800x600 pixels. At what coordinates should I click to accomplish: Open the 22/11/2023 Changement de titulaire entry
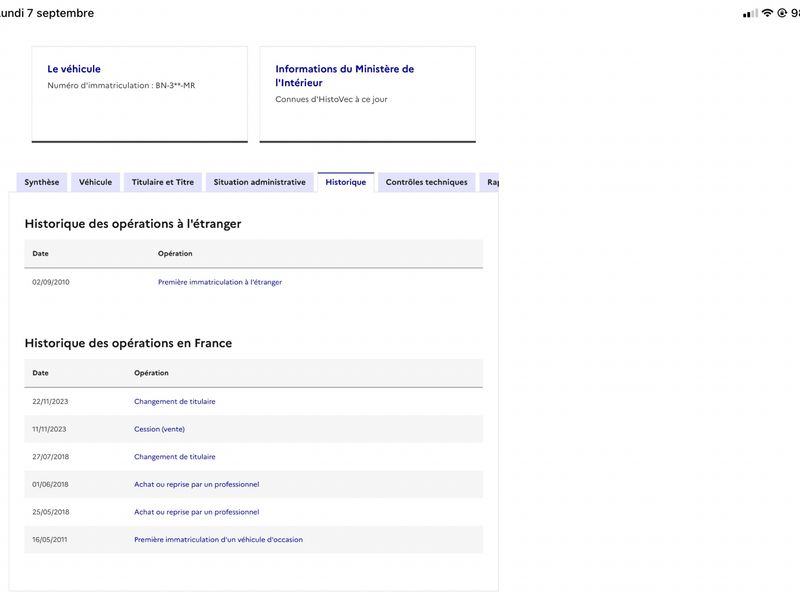coord(174,402)
